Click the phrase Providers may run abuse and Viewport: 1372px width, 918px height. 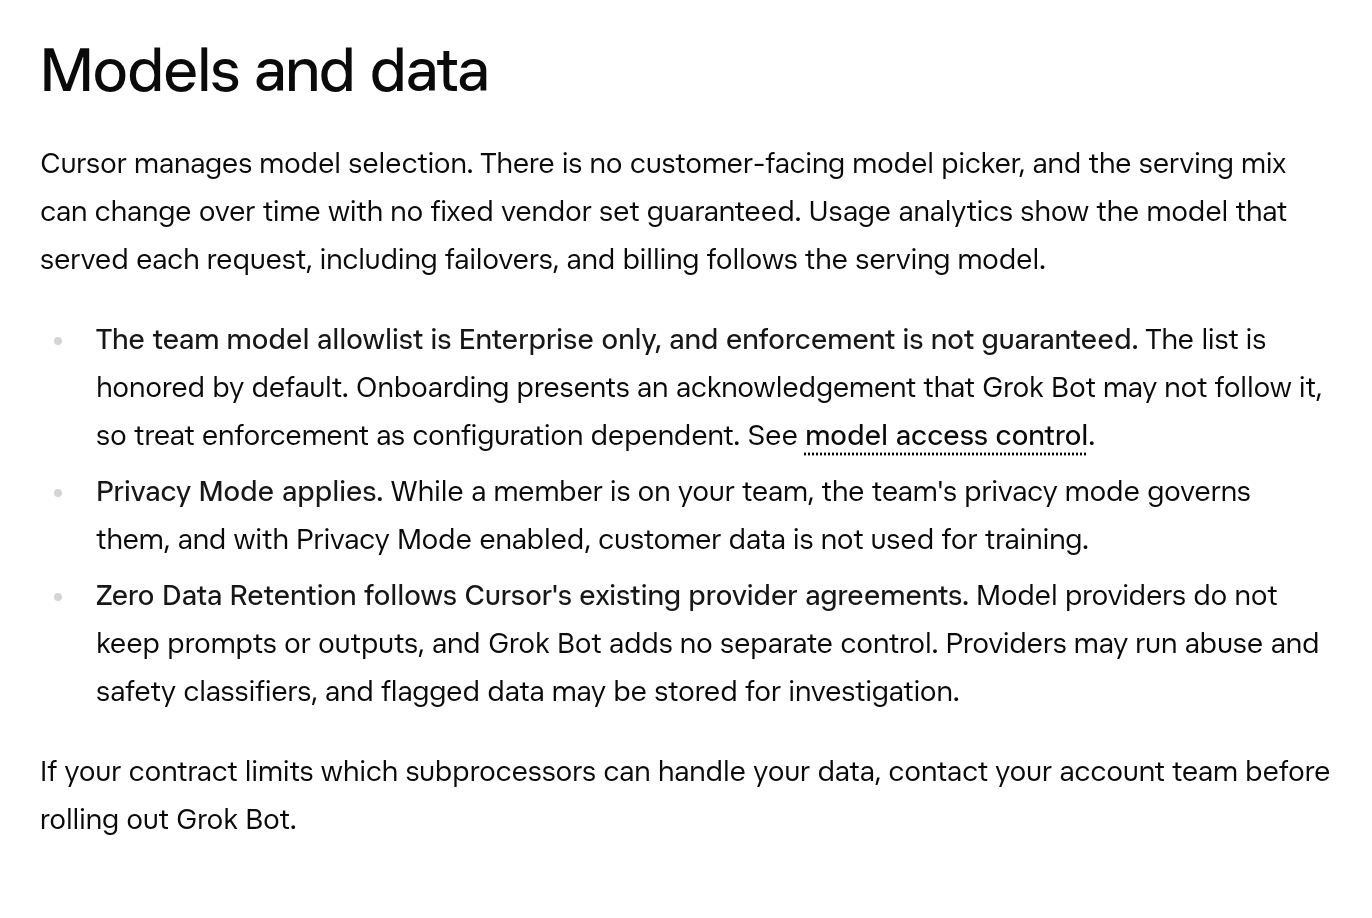(1132, 644)
